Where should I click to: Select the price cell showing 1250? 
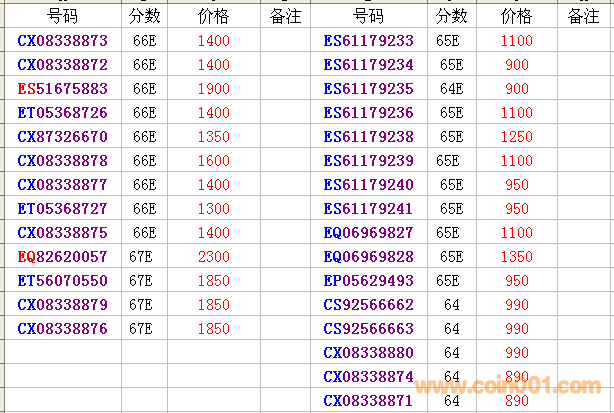pos(516,136)
